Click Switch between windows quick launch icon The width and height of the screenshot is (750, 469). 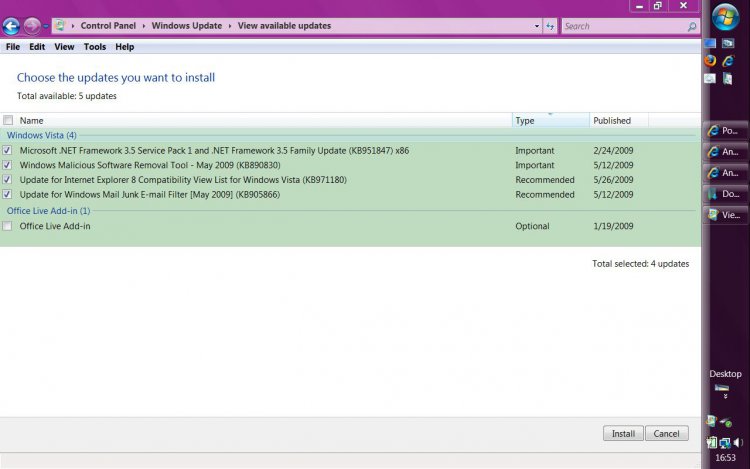pyautogui.click(x=728, y=44)
